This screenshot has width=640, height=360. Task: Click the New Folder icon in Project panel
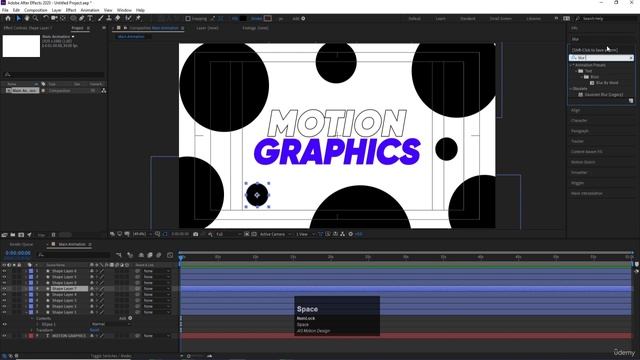tap(13, 235)
